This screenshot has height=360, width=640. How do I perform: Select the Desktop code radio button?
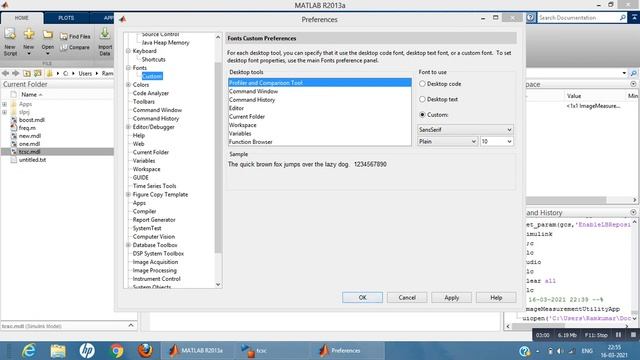422,84
